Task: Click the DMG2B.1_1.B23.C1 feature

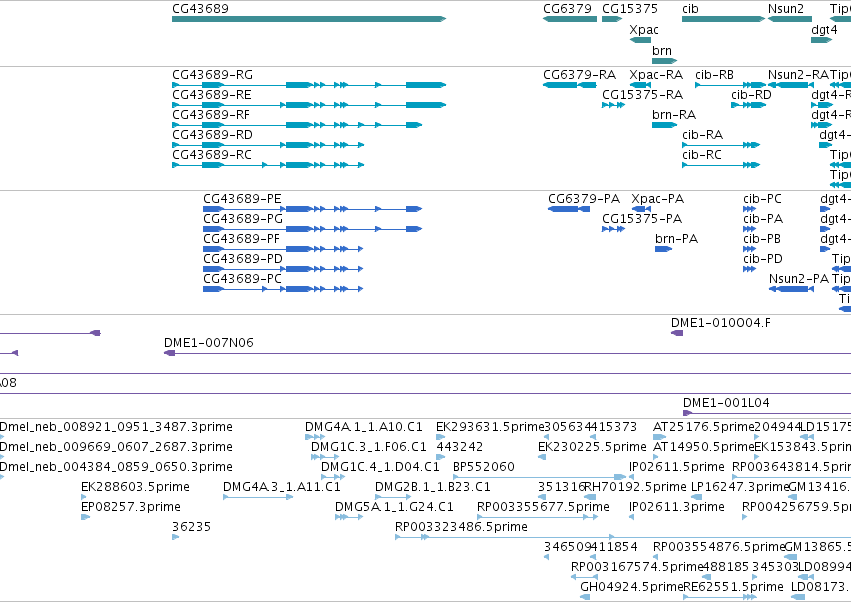Action: 393,497
